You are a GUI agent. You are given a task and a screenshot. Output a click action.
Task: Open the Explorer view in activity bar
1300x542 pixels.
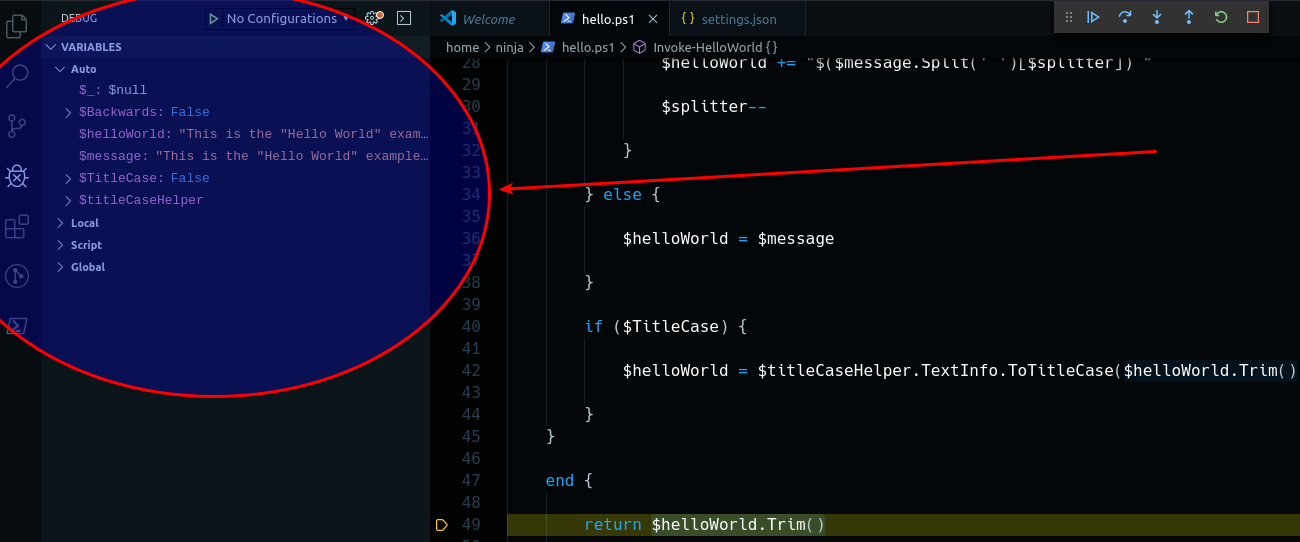coord(17,26)
